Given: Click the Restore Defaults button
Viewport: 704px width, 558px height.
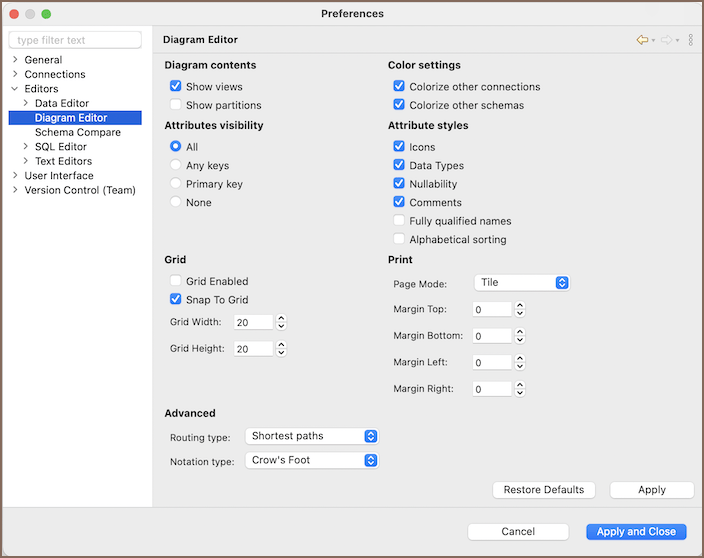Looking at the screenshot, I should 544,490.
